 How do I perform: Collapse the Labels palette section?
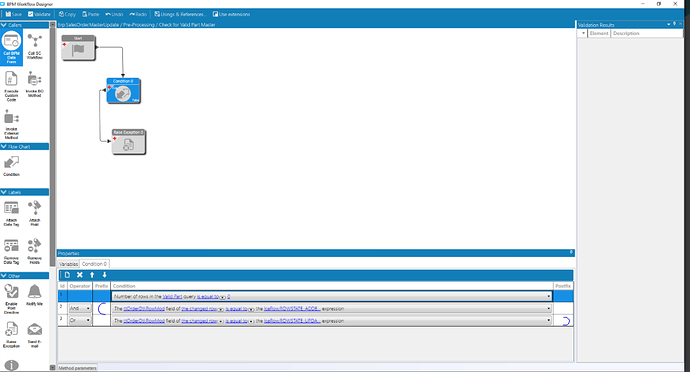[x=4, y=192]
